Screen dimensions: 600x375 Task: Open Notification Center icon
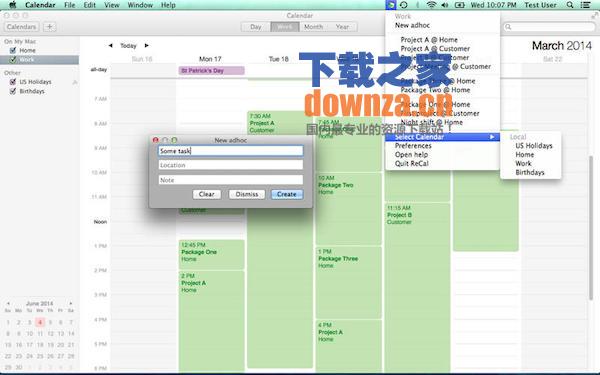[585, 5]
